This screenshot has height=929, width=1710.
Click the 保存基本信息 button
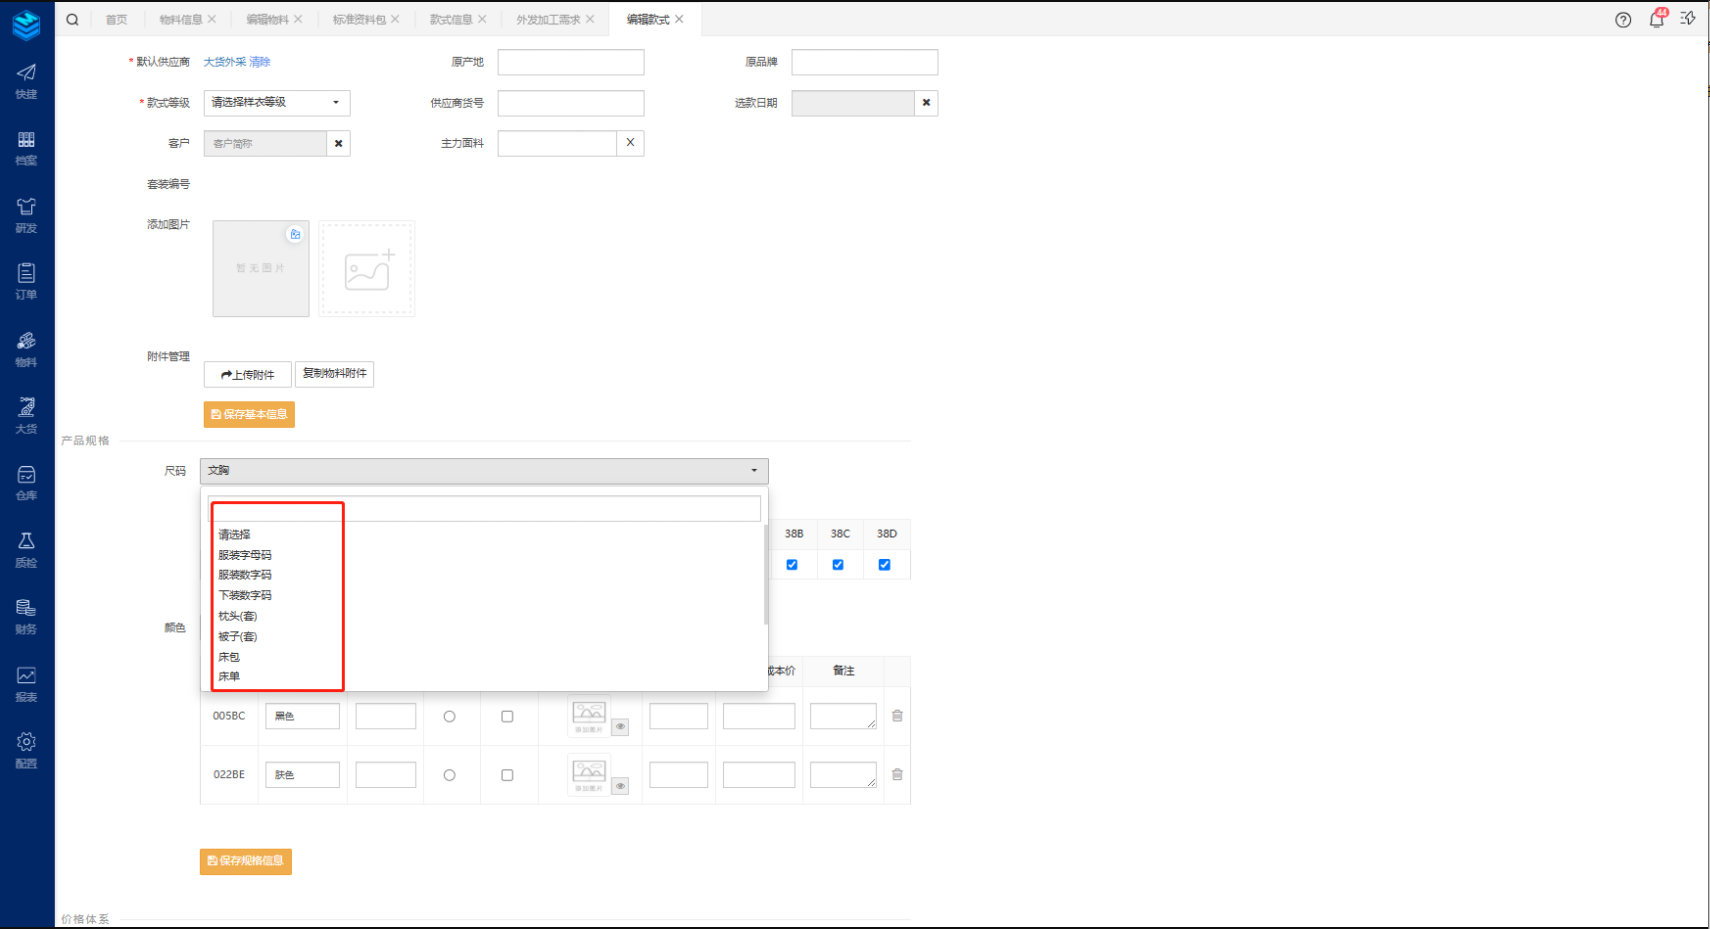click(249, 414)
